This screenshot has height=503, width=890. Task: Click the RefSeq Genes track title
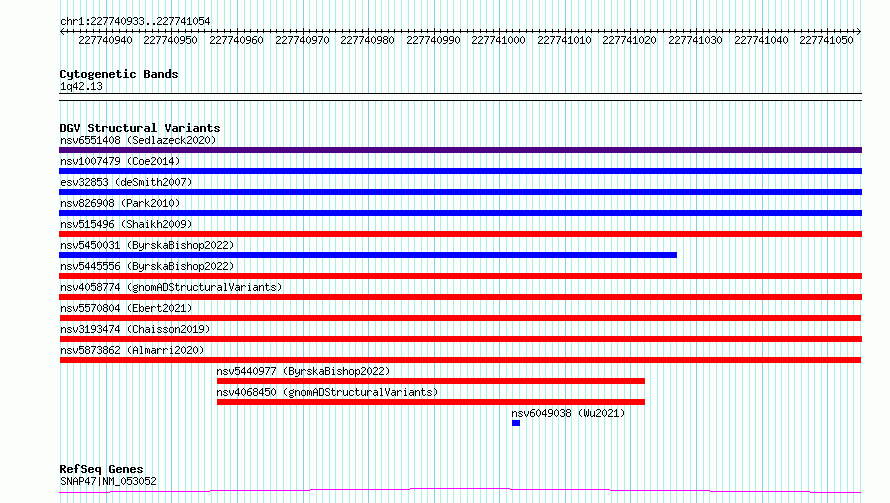point(101,469)
